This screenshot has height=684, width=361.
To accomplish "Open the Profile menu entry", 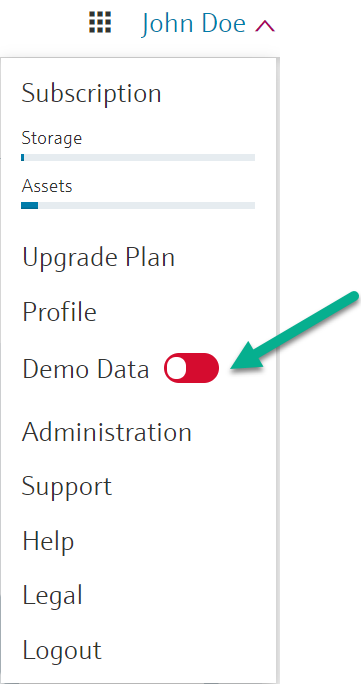I will coord(59,312).
